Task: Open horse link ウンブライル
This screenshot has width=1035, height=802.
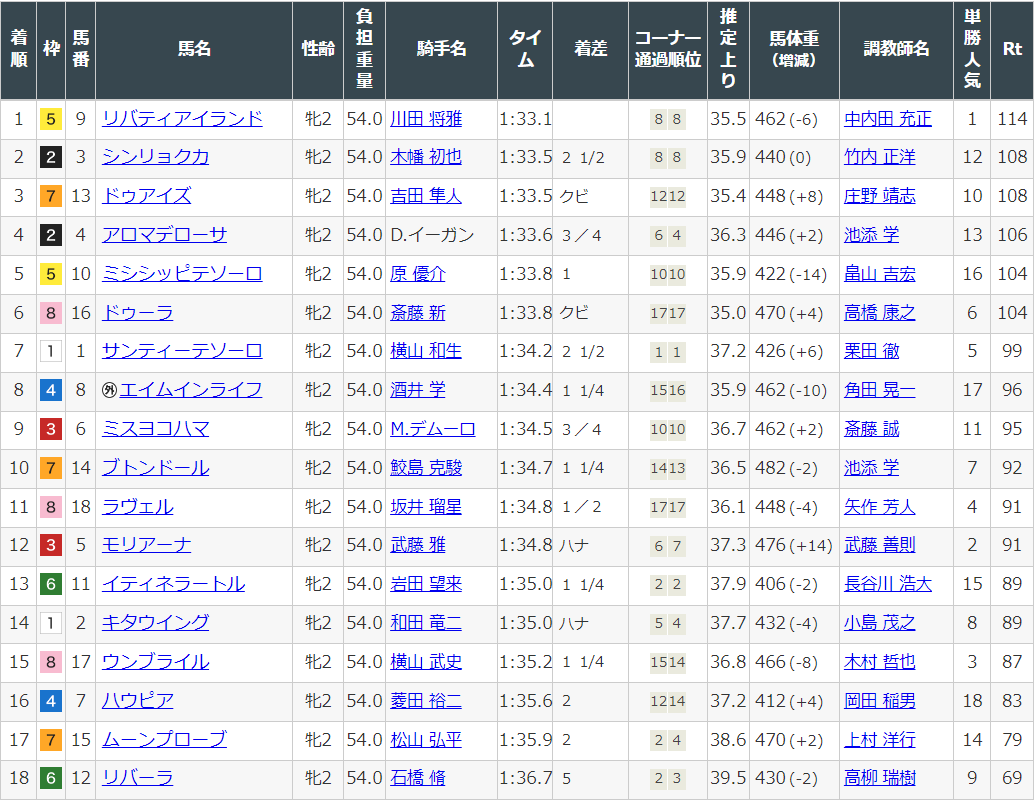Action: (x=155, y=662)
